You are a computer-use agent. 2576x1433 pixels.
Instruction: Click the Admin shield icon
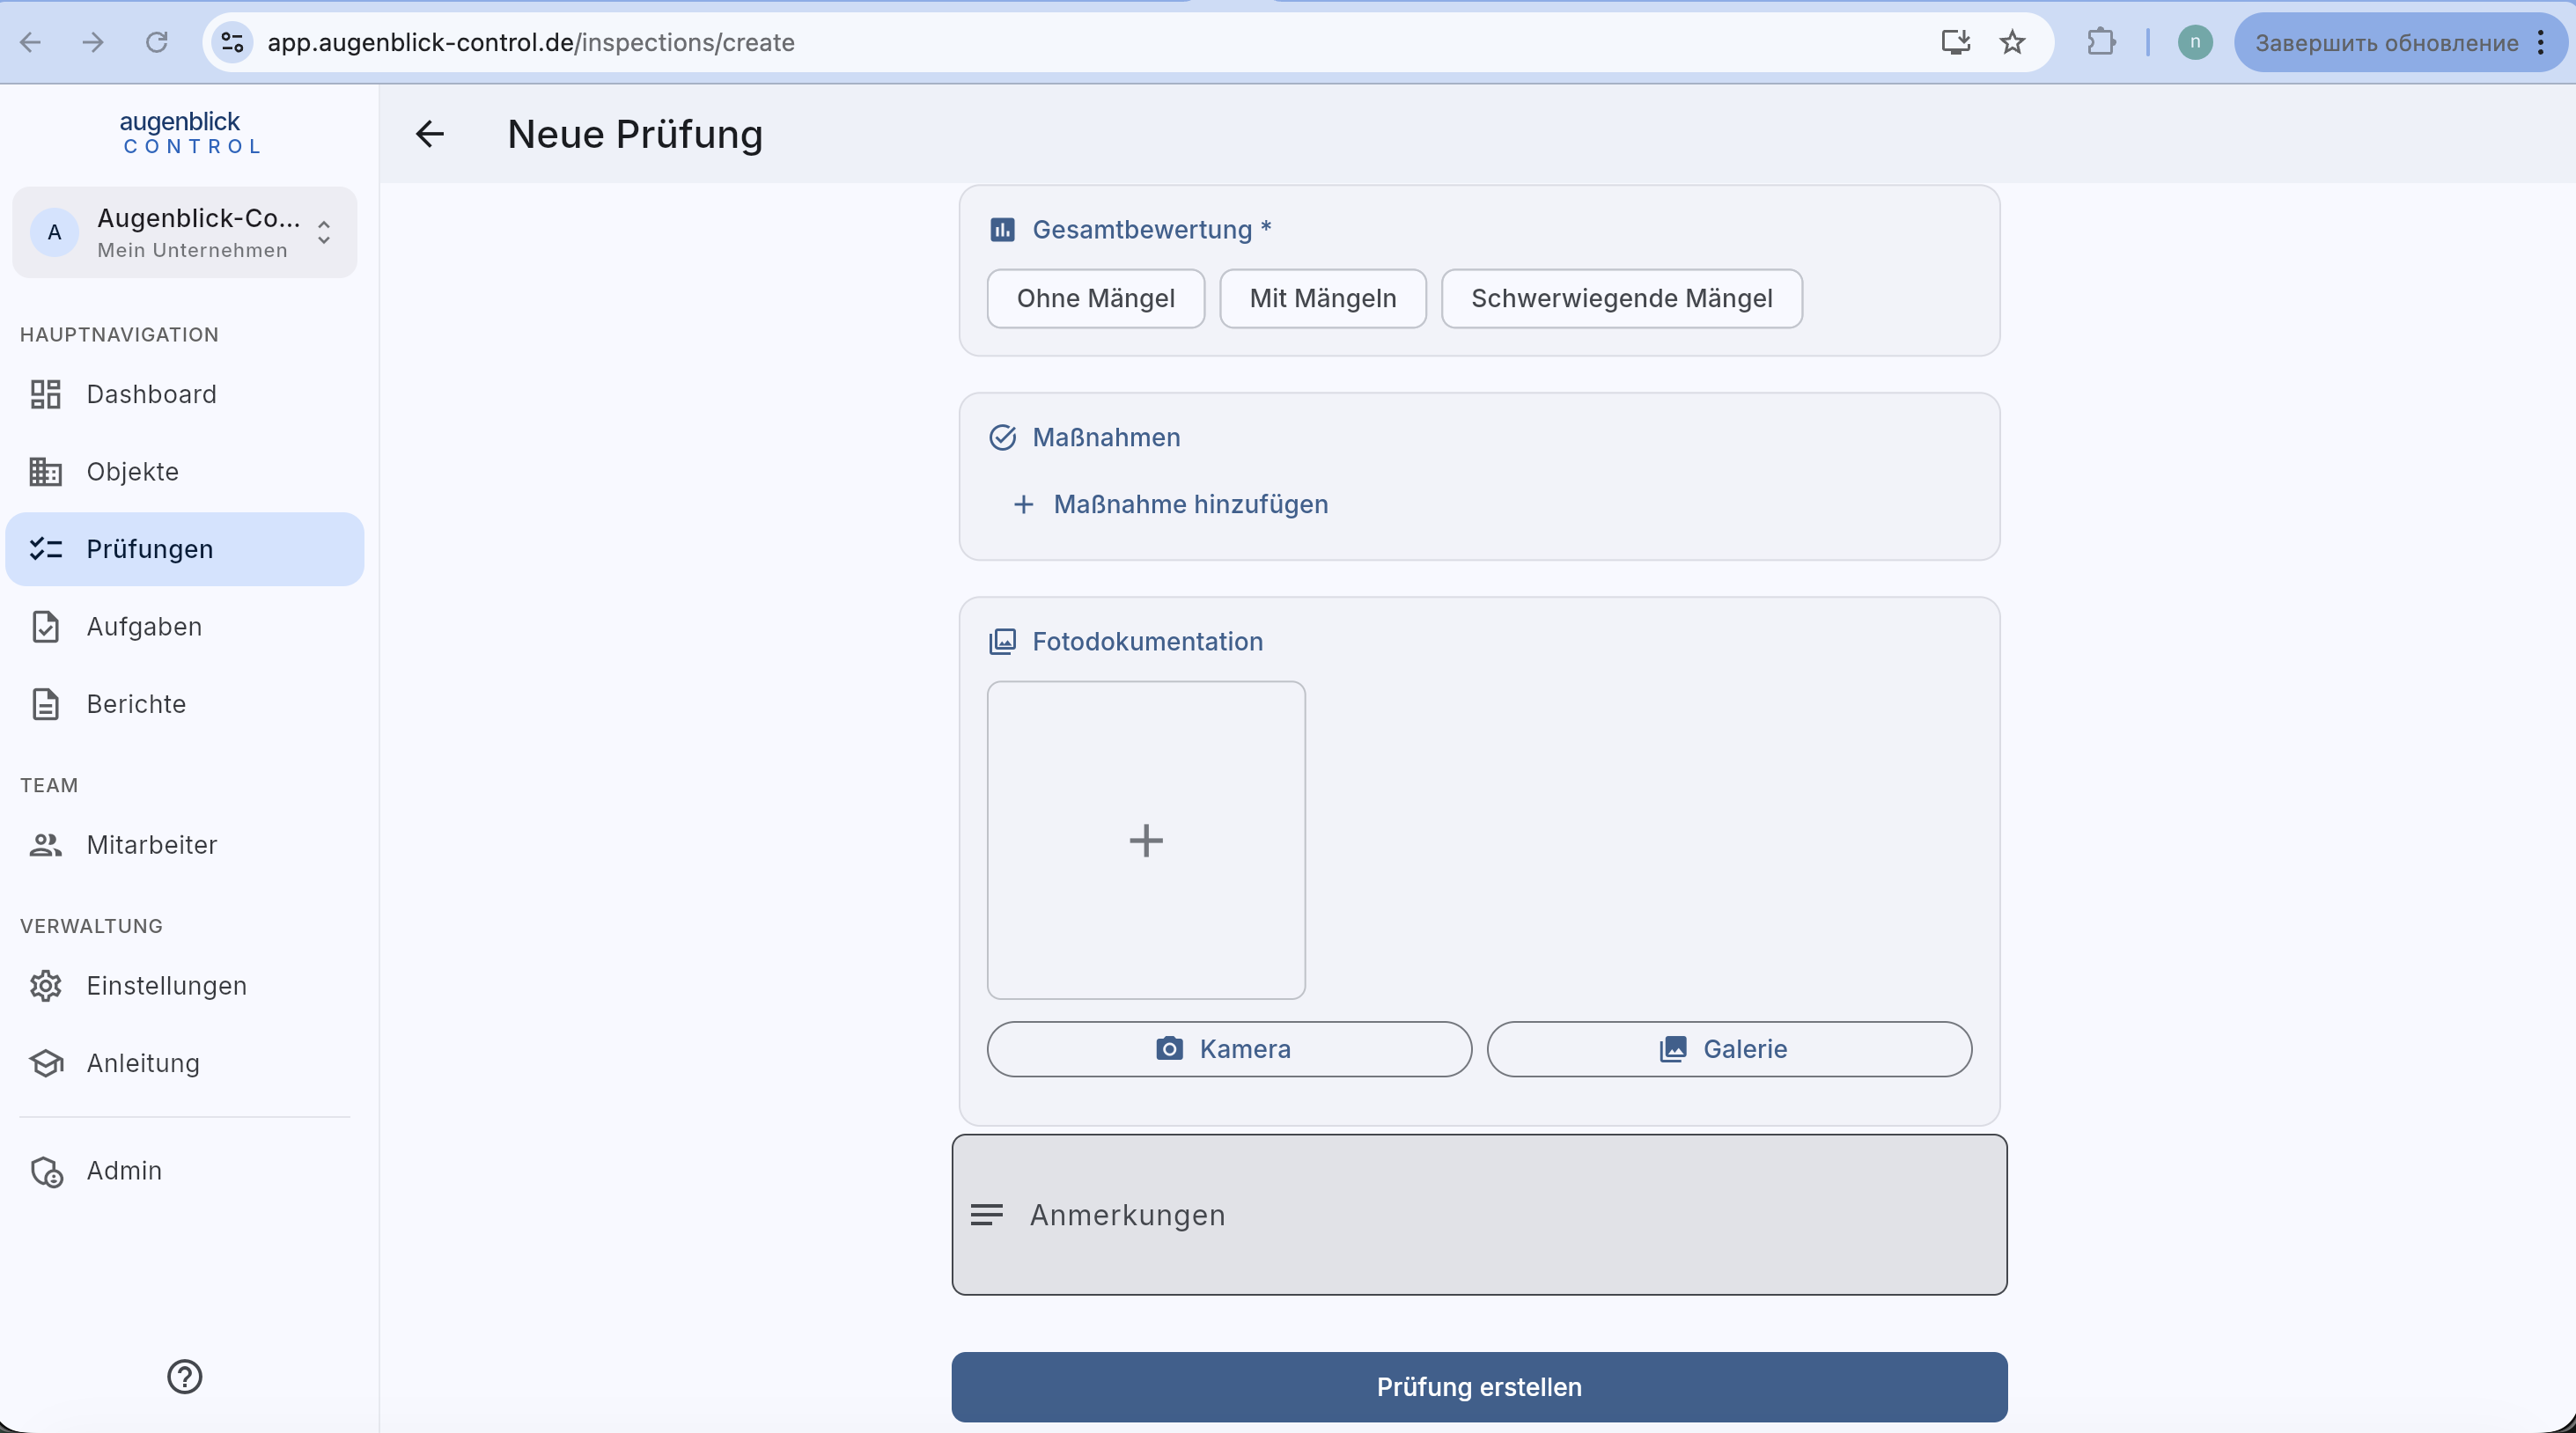(x=47, y=1171)
